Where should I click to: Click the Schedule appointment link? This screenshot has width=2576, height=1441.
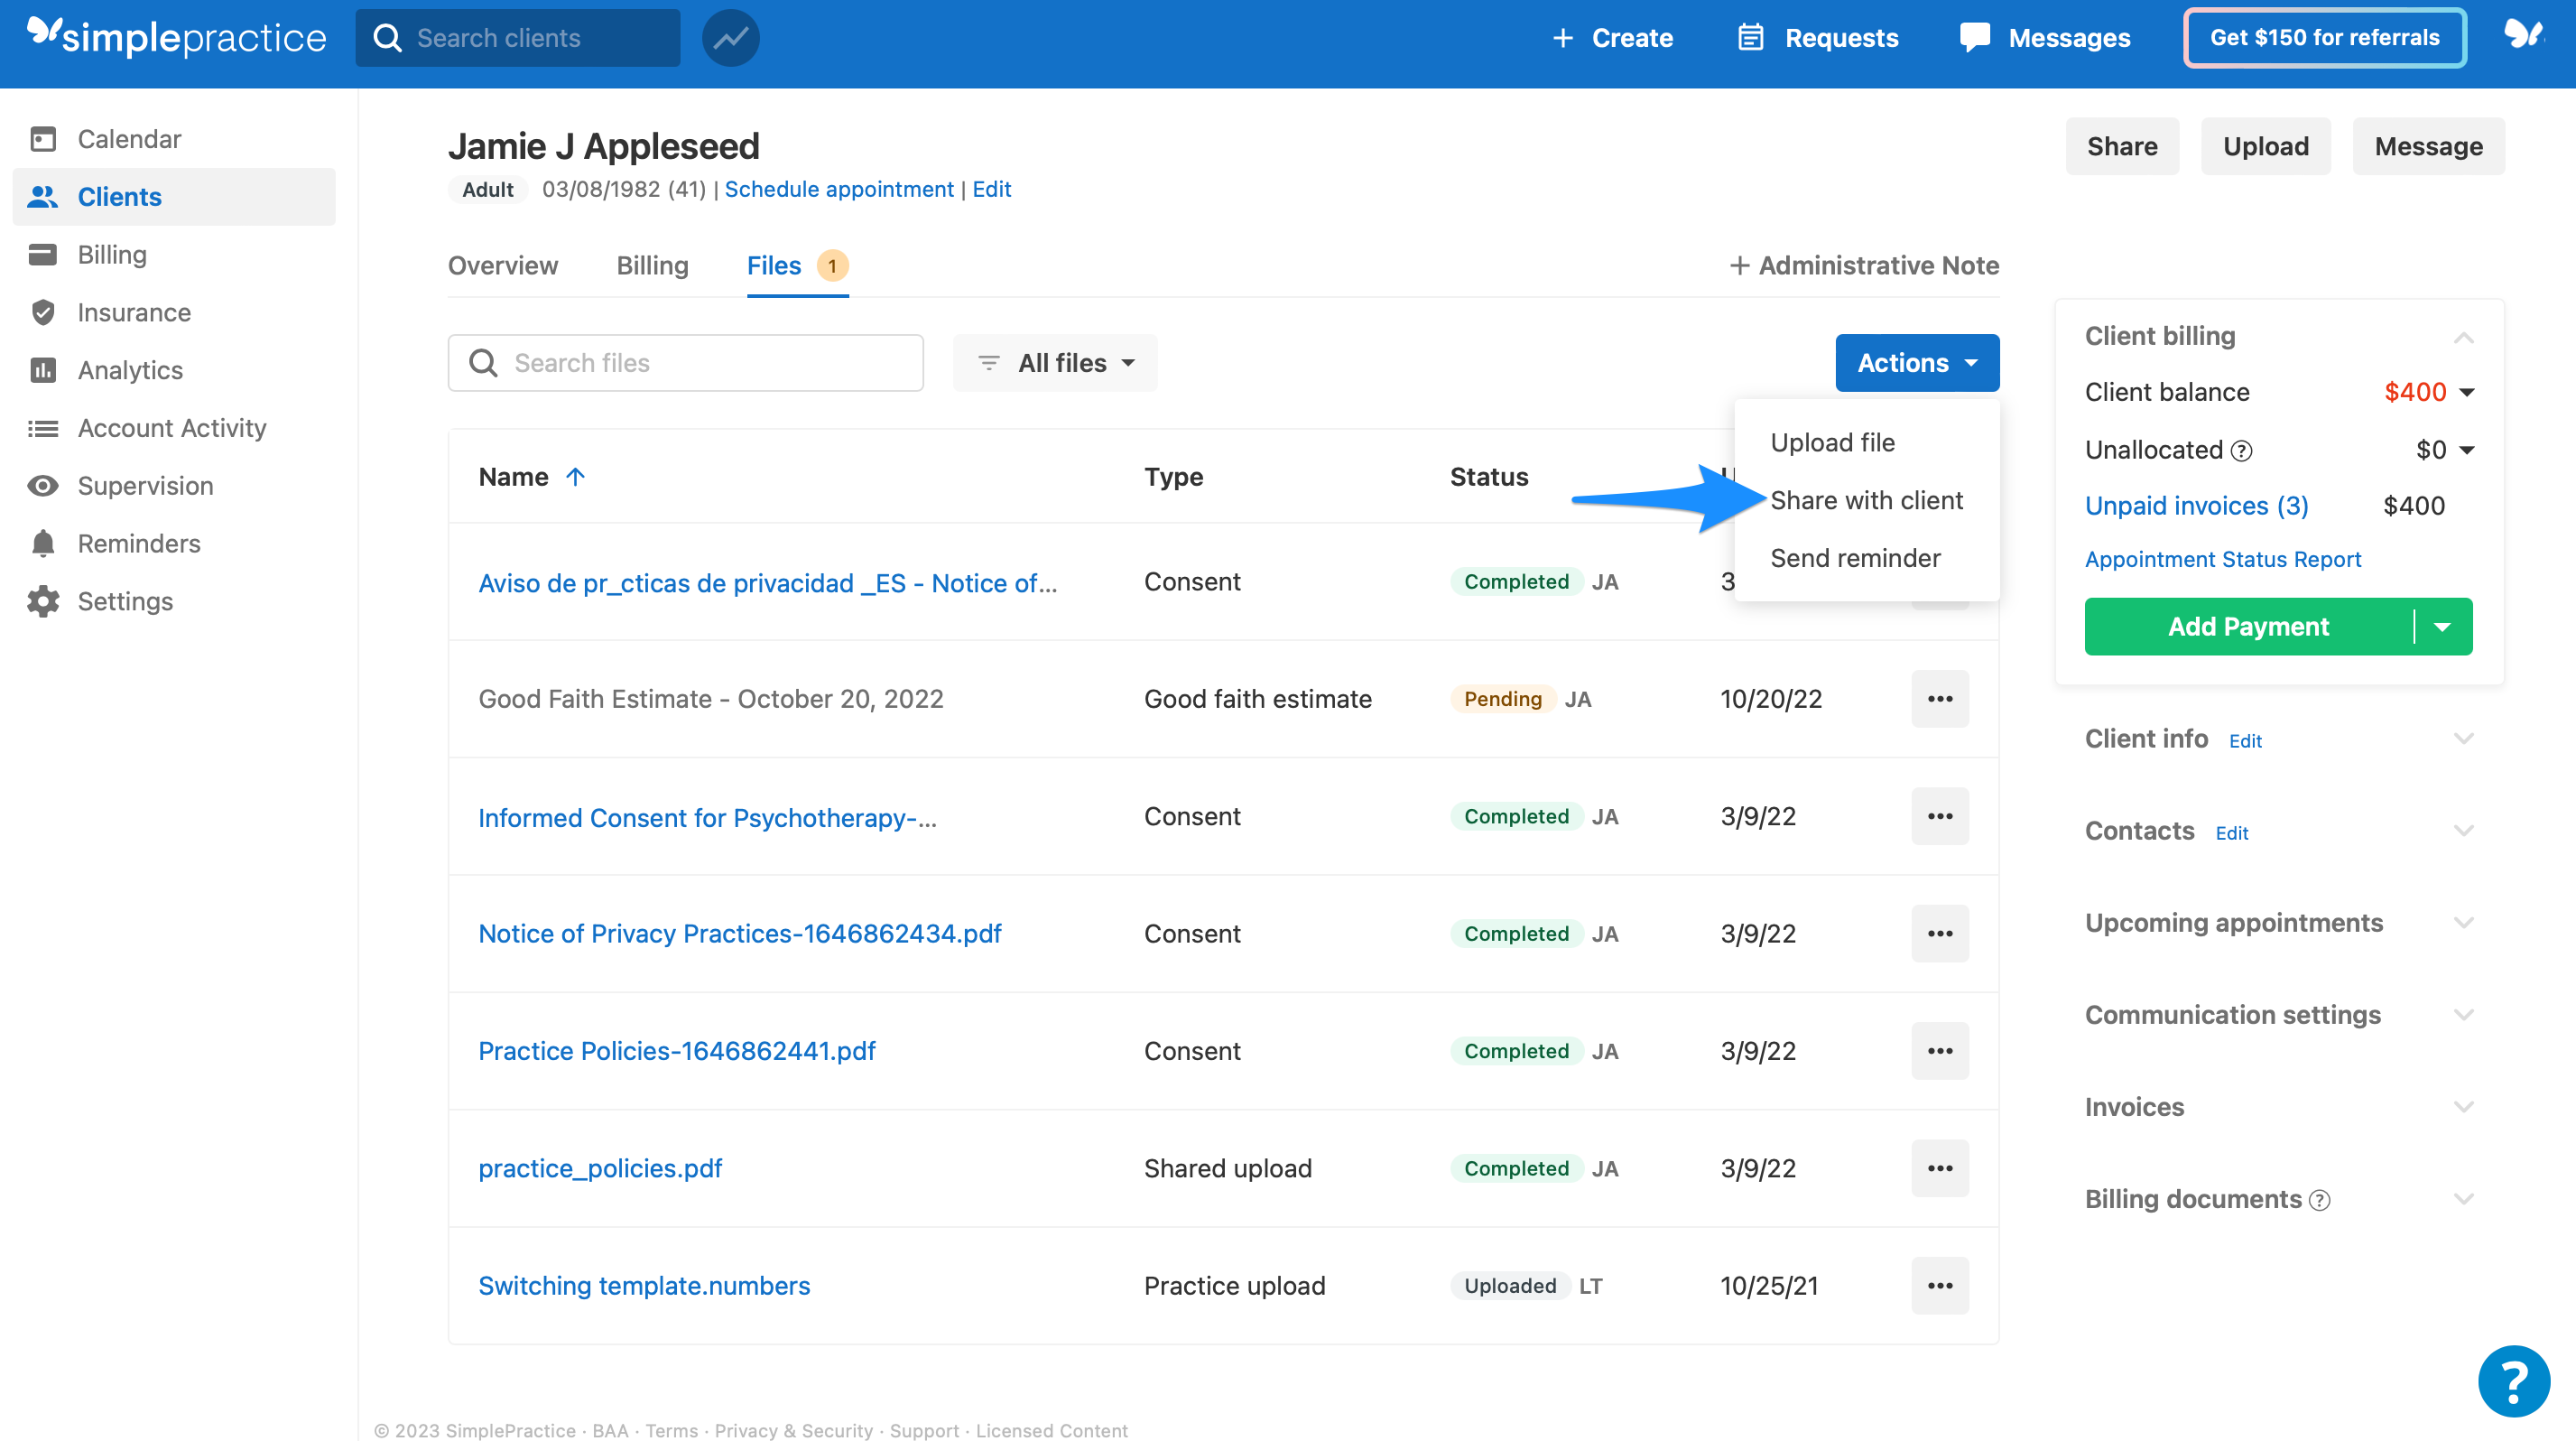(x=838, y=189)
